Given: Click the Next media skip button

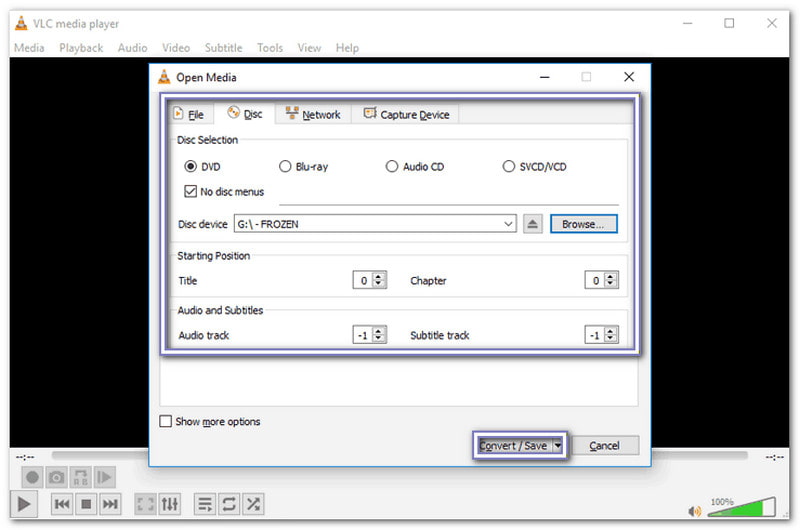Looking at the screenshot, I should (110, 504).
